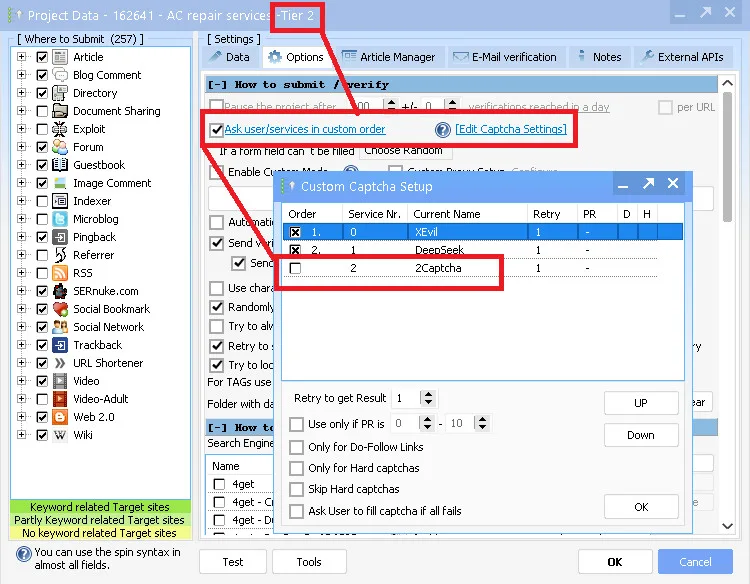Expand the Blog Comment tree node
Screen dimensions: 750x584
coord(22,75)
